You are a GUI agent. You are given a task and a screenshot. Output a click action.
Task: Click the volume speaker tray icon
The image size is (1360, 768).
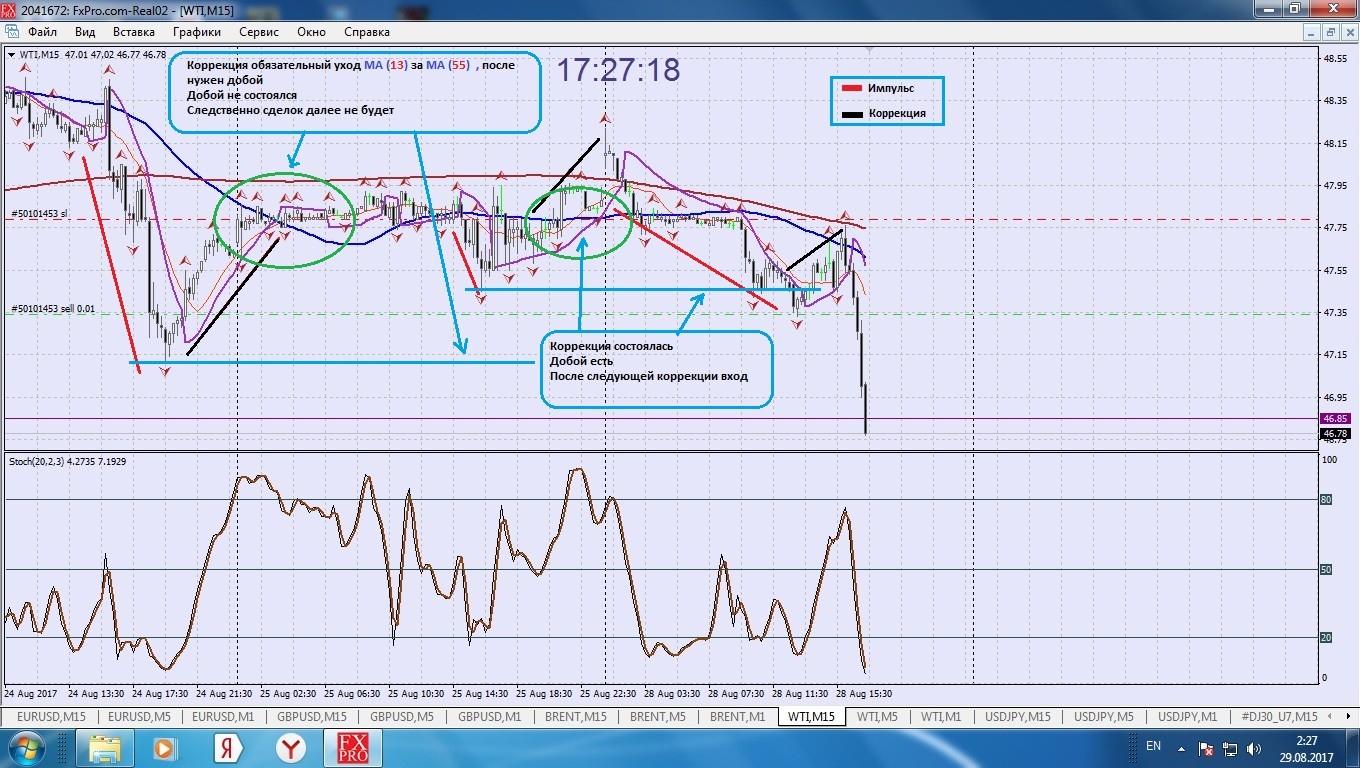point(1256,748)
